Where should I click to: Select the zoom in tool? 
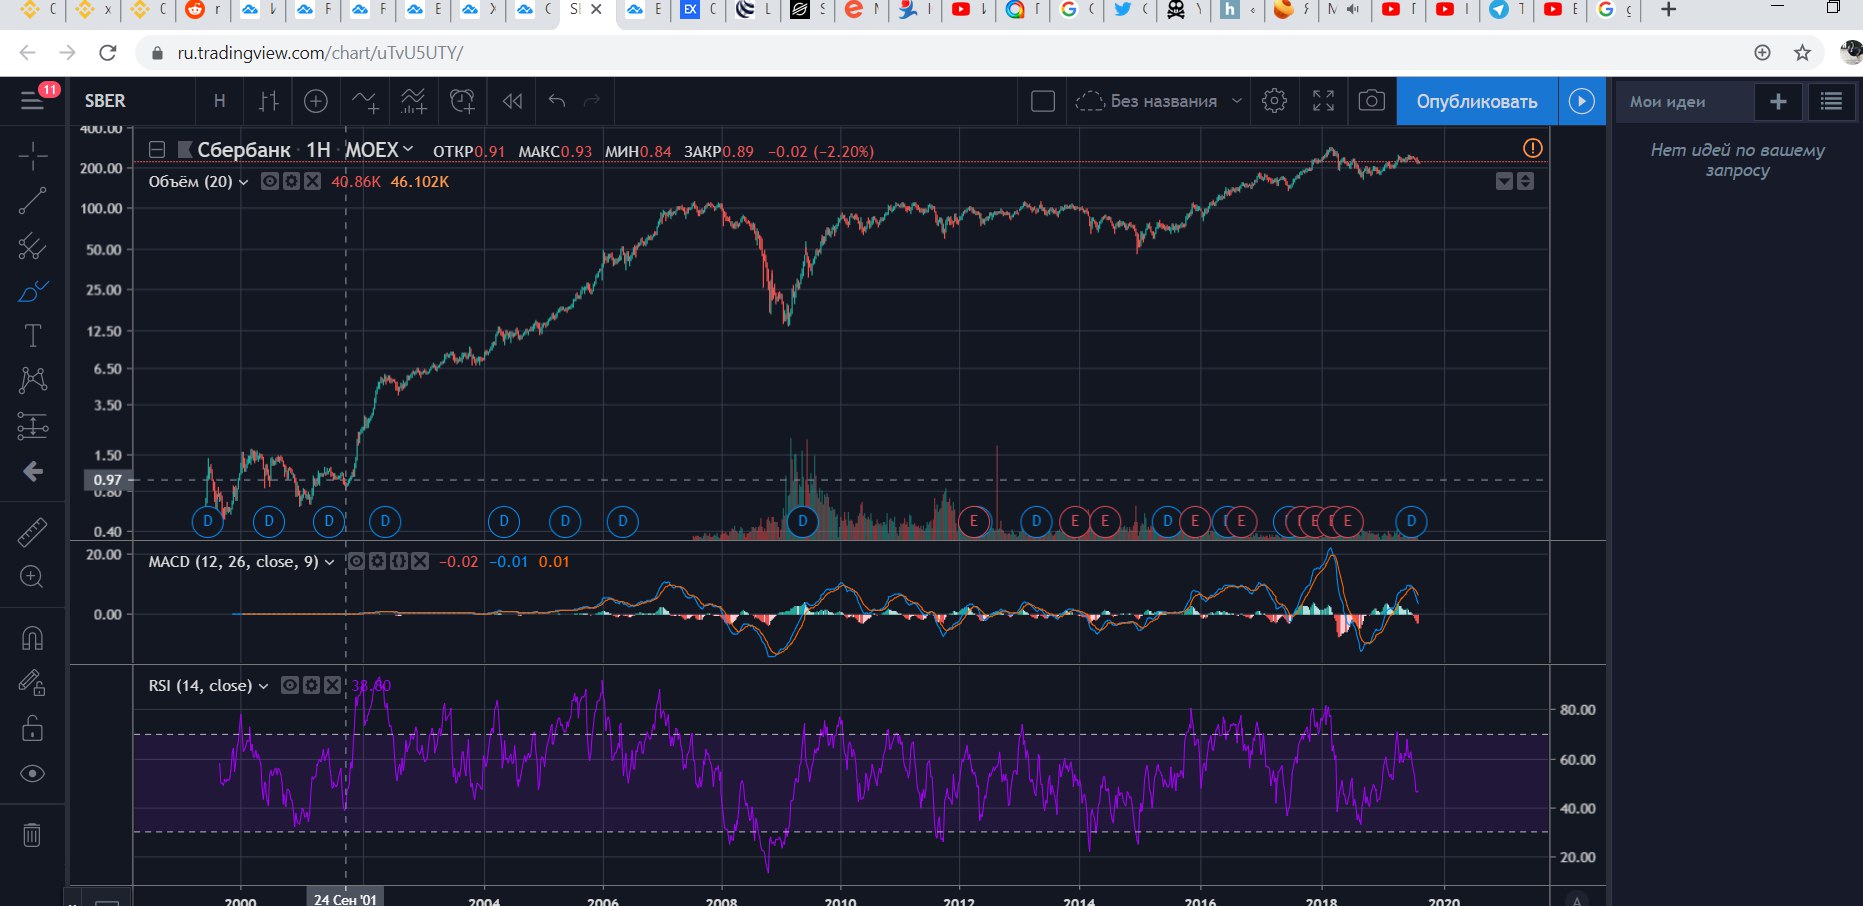pyautogui.click(x=32, y=577)
